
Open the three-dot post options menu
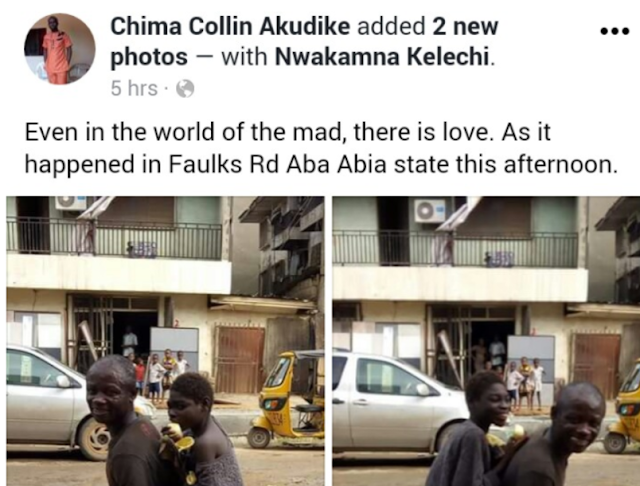click(615, 31)
